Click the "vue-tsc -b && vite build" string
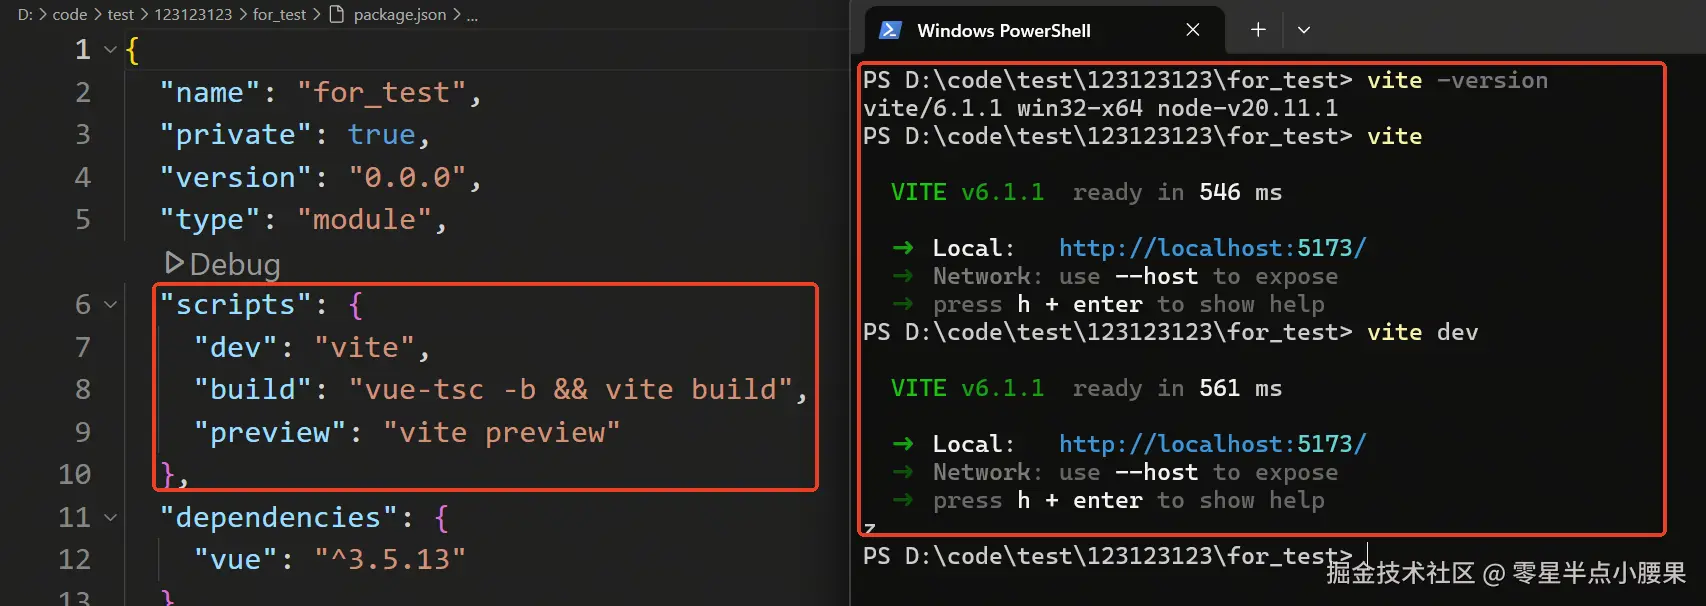This screenshot has height=606, width=1706. (x=571, y=389)
